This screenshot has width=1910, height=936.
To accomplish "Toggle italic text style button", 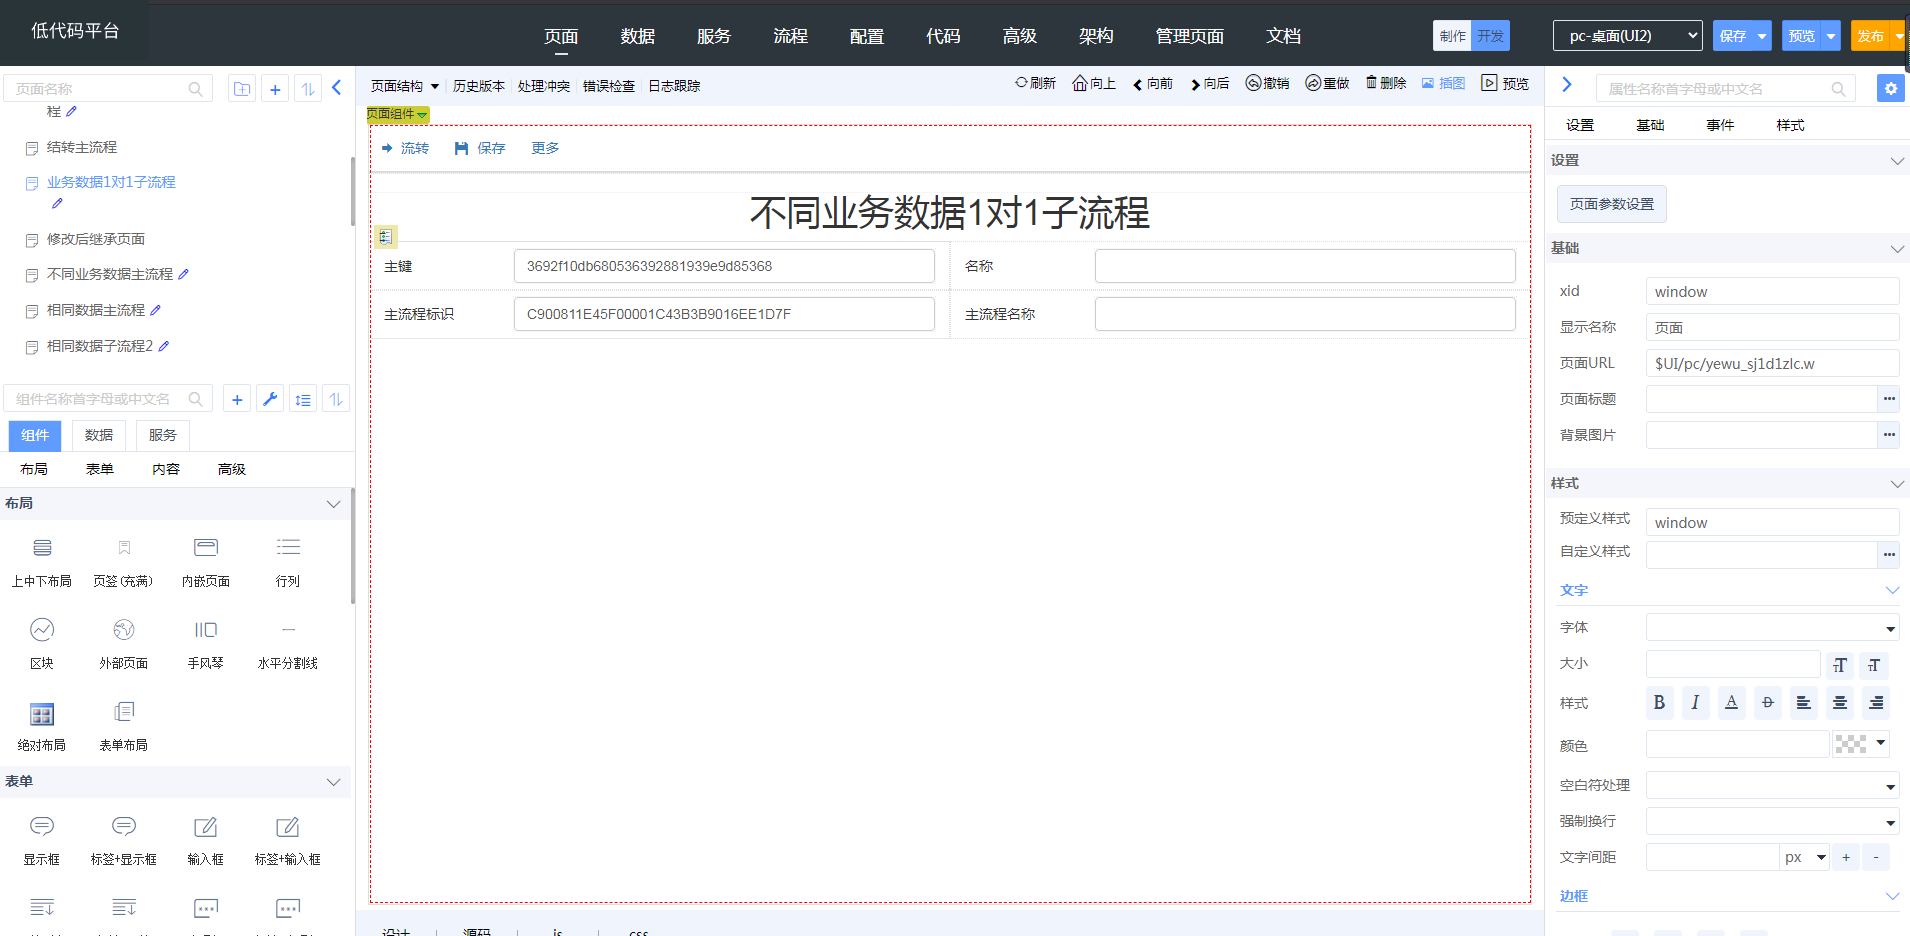I will [x=1695, y=703].
